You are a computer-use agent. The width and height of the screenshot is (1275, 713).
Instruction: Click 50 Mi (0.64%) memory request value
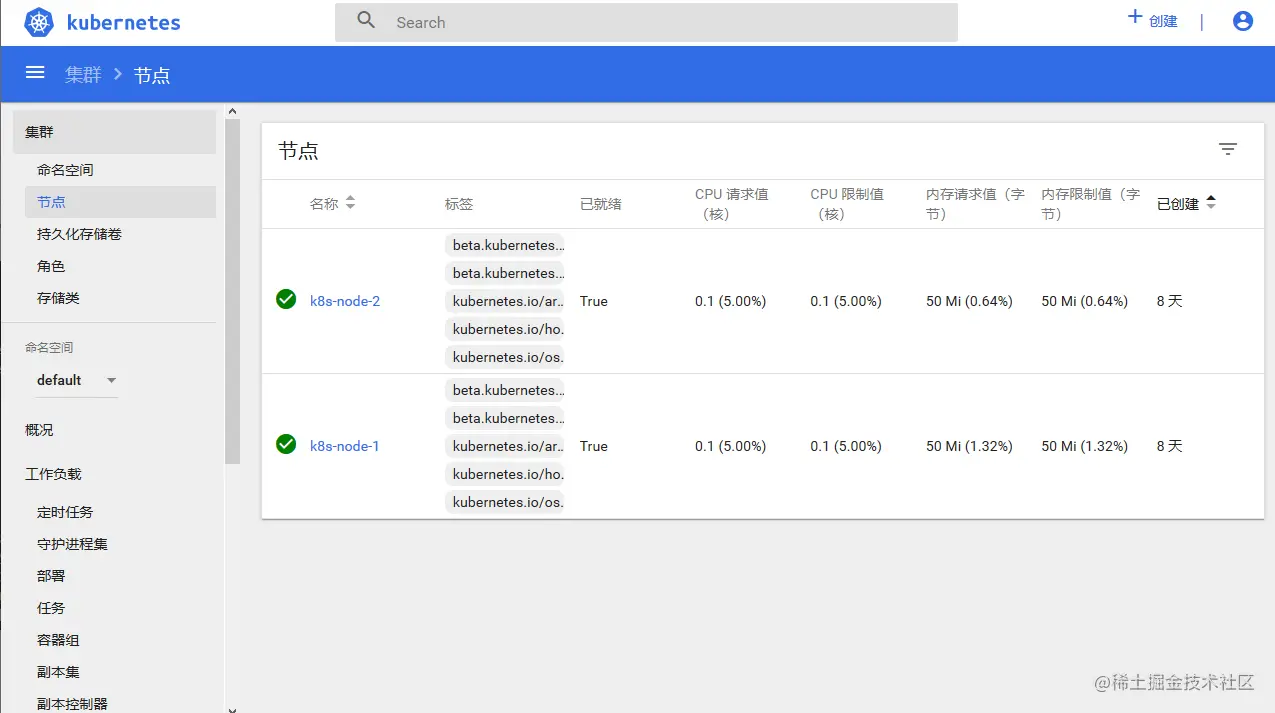click(x=969, y=301)
